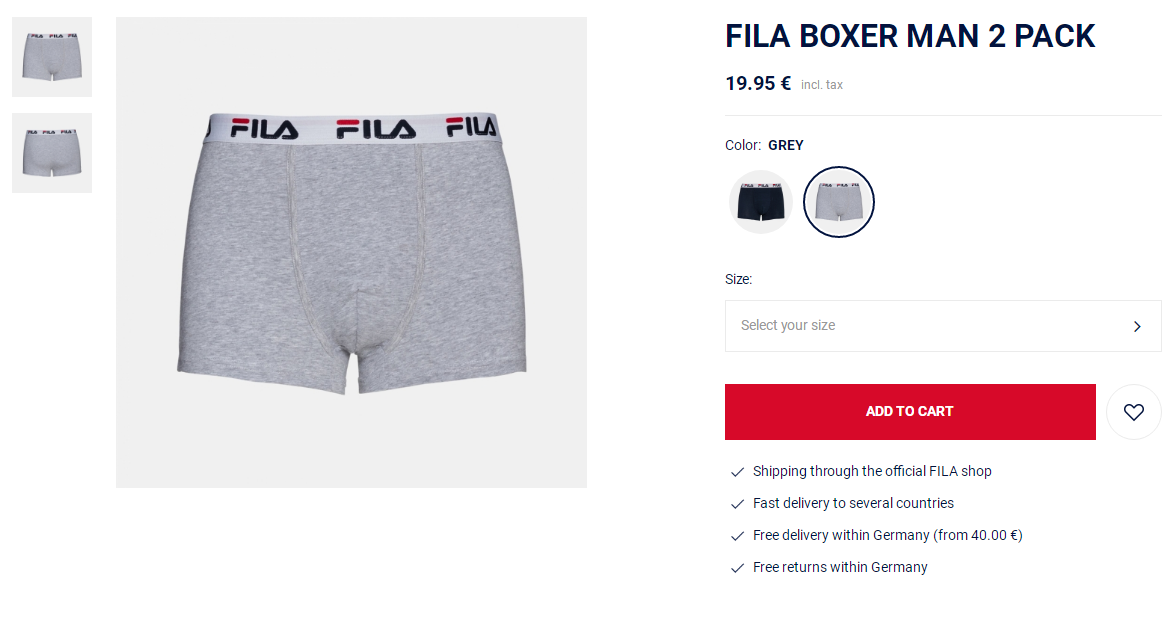Expand size options with the chevron arrow
The image size is (1170, 619).
[1137, 327]
